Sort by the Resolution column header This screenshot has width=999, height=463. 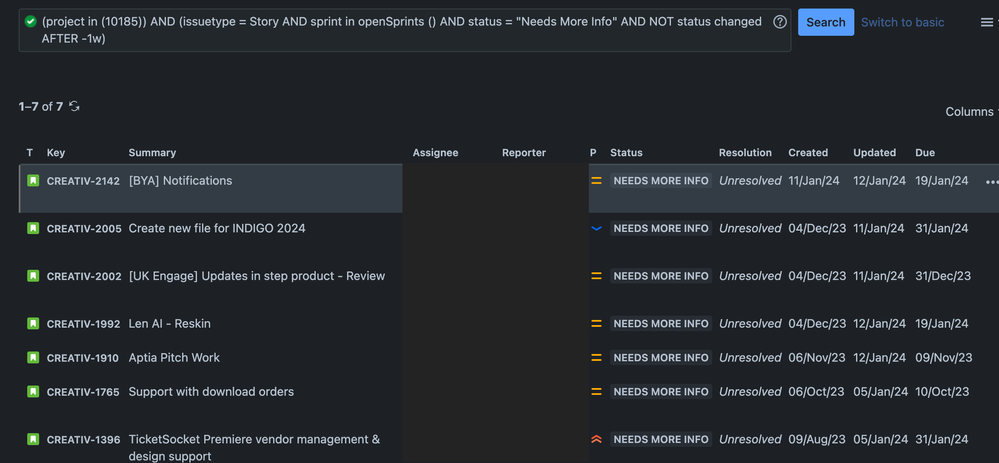click(x=745, y=153)
